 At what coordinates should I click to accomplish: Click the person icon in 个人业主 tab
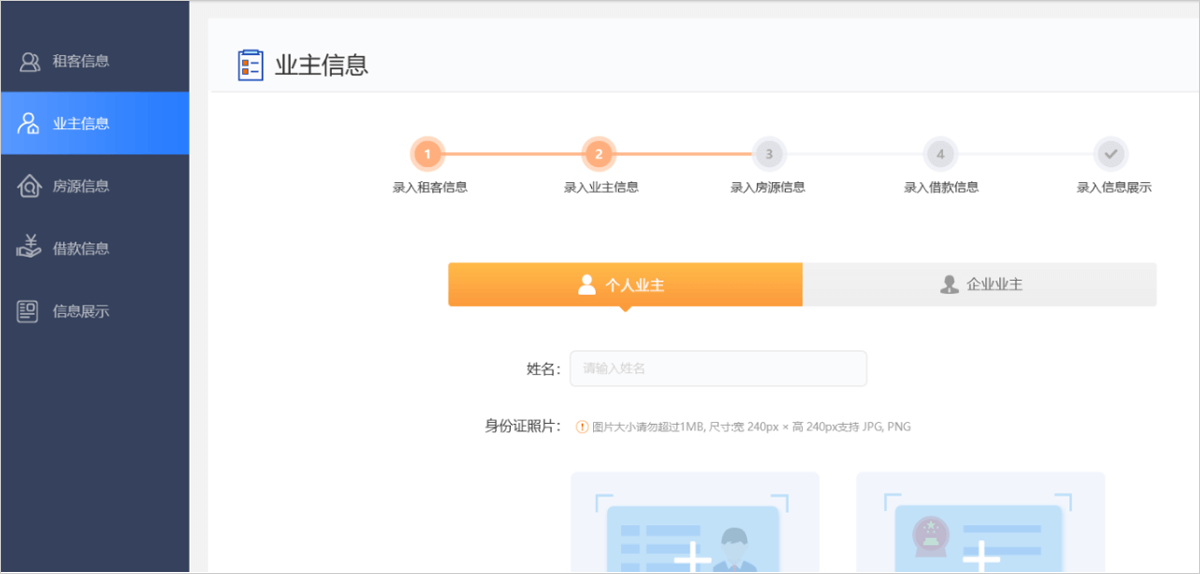(x=587, y=284)
